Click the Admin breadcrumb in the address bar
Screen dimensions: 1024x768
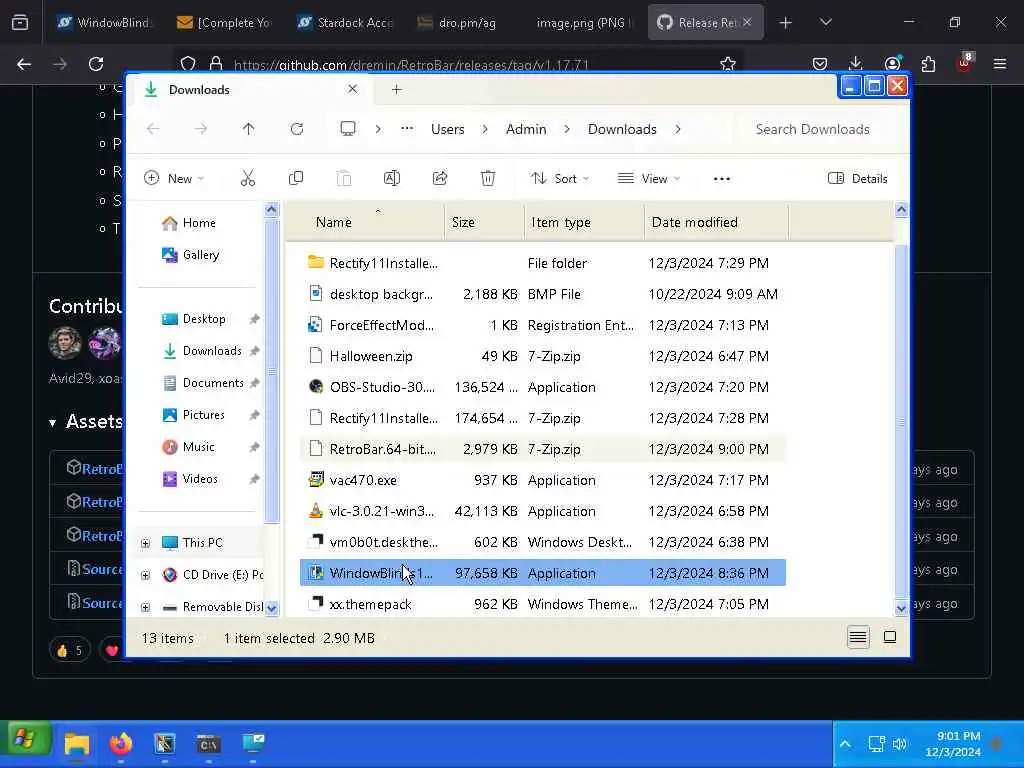point(526,129)
